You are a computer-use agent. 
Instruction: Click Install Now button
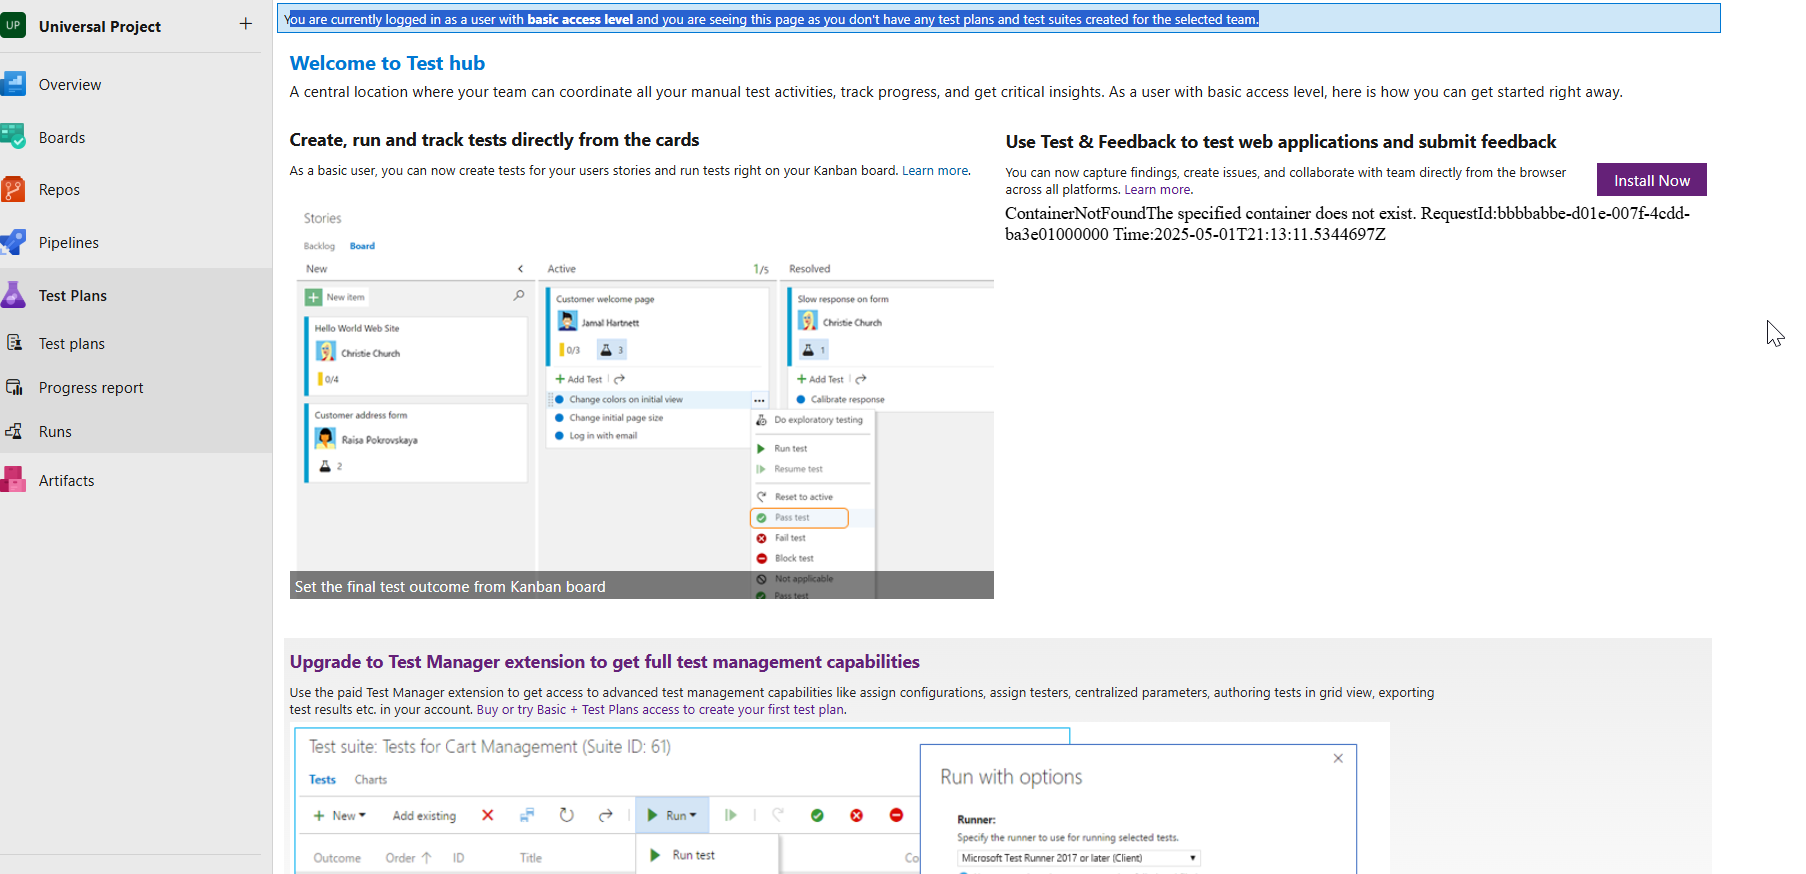coord(1651,180)
